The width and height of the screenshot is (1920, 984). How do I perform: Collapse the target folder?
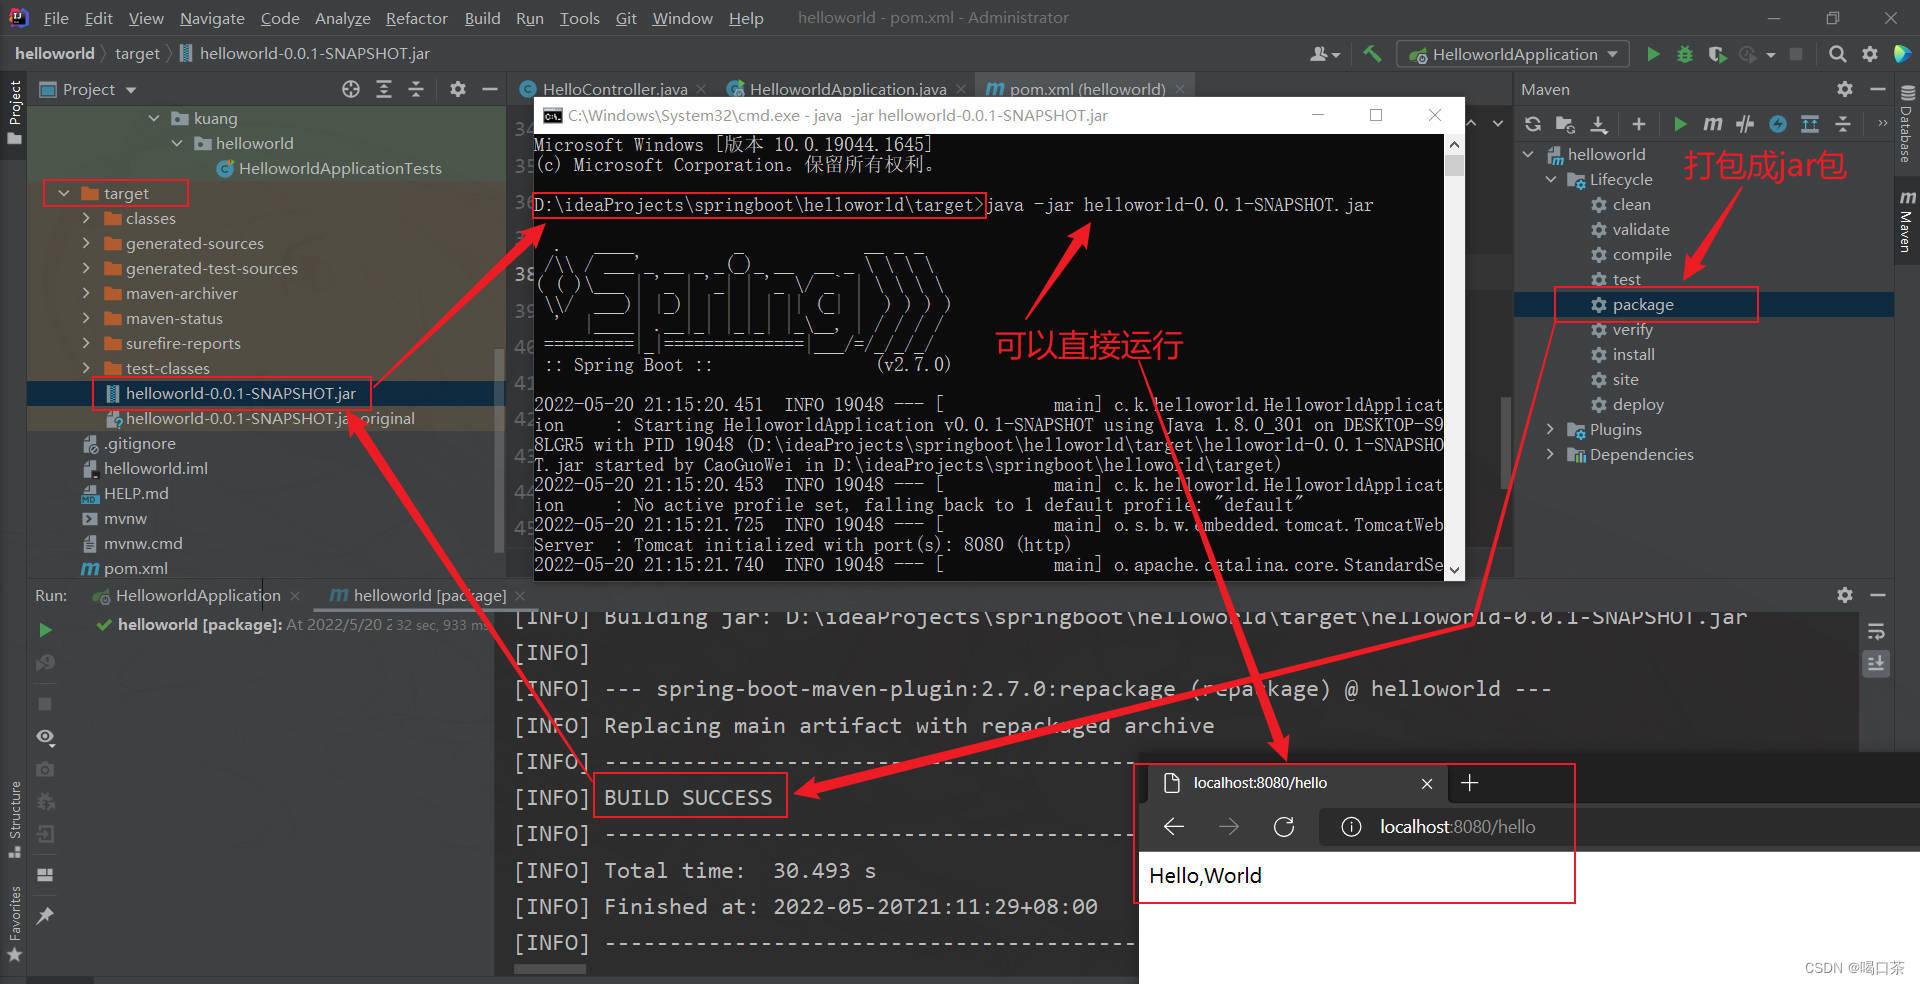click(x=64, y=193)
